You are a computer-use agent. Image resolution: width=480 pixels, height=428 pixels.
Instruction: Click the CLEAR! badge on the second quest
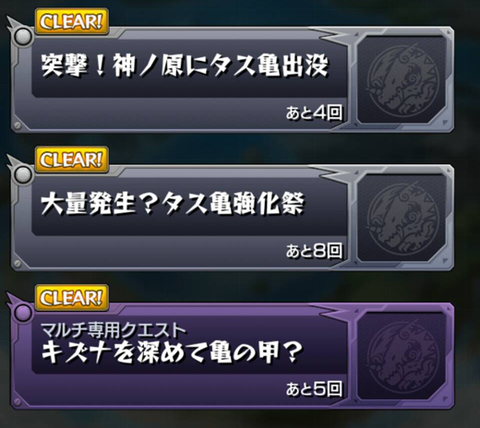pyautogui.click(x=72, y=160)
